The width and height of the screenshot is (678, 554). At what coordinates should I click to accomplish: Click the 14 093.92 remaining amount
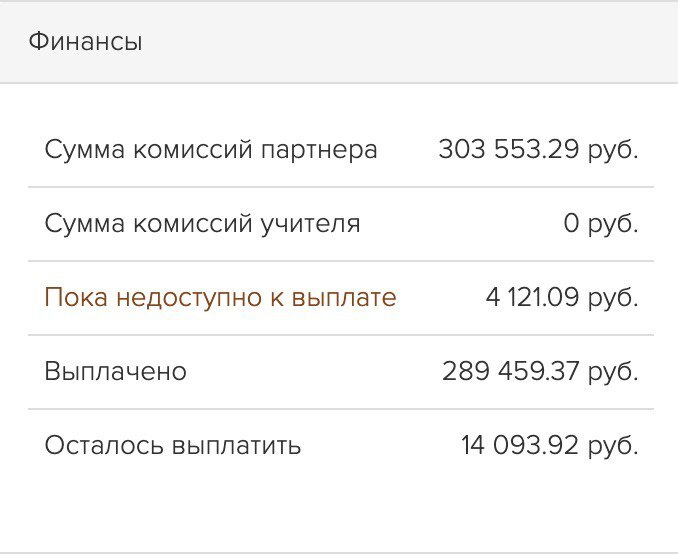[520, 446]
